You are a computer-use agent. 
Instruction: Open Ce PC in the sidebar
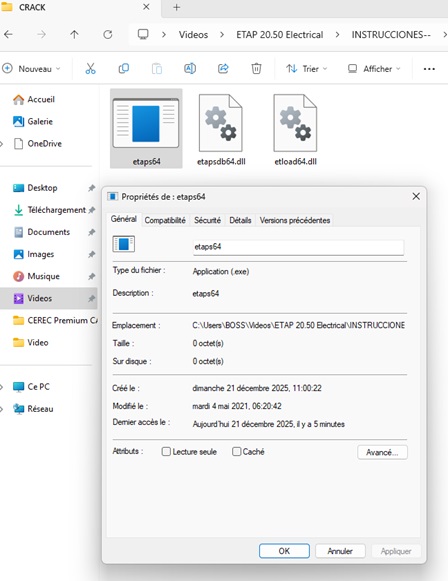pyautogui.click(x=31, y=386)
